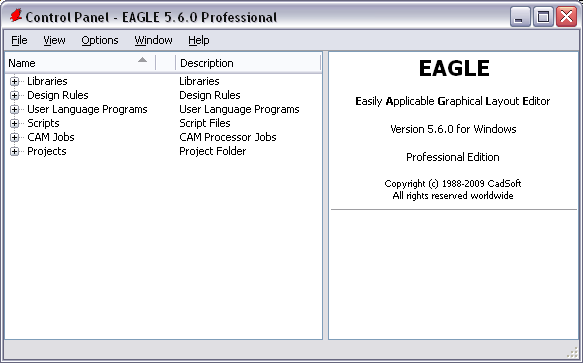The width and height of the screenshot is (583, 363).
Task: Expand the Projects tree node
Action: [15, 151]
